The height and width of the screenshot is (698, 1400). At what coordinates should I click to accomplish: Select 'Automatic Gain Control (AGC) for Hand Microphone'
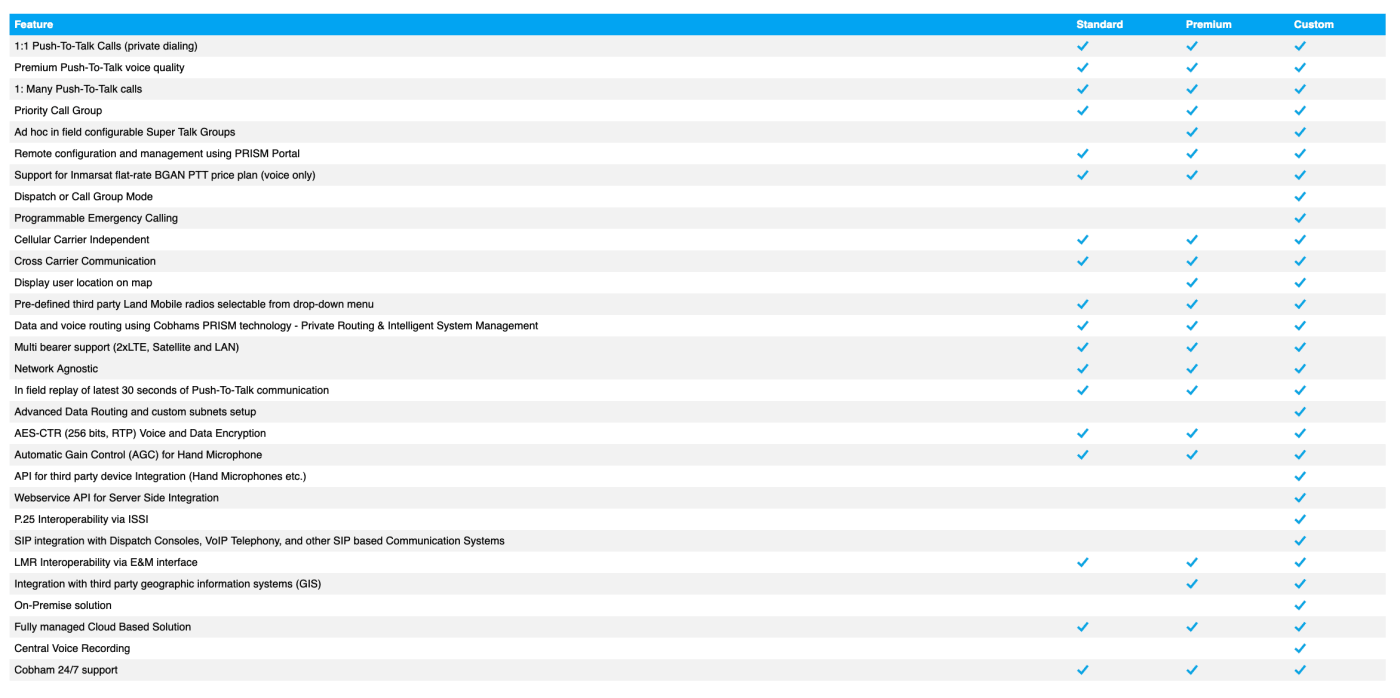click(138, 455)
